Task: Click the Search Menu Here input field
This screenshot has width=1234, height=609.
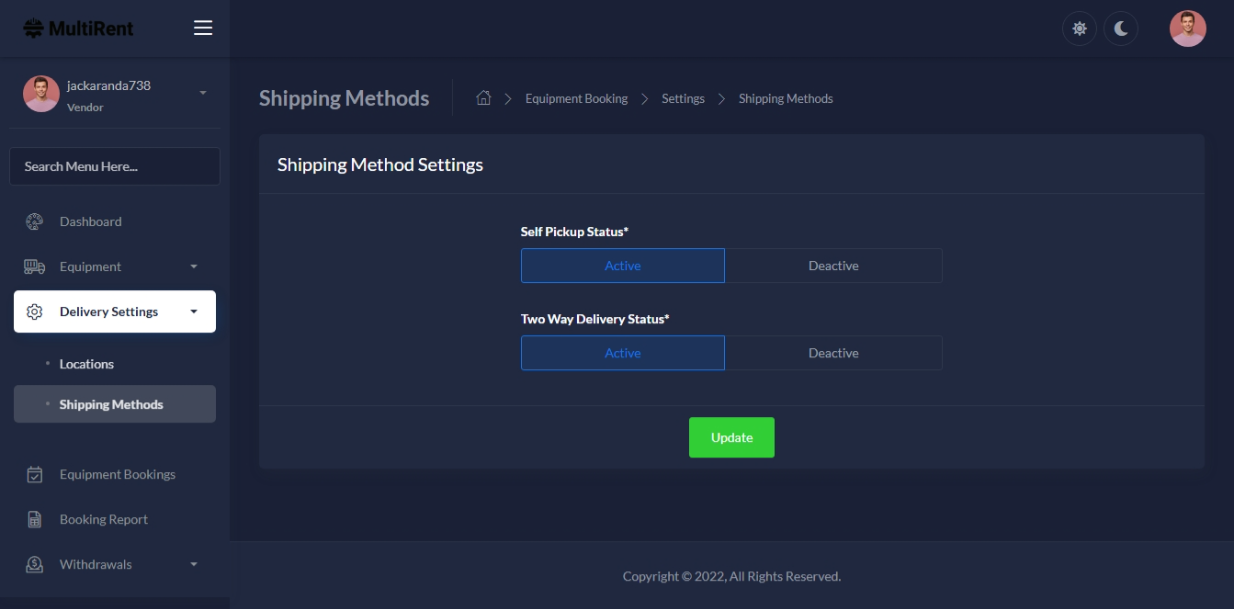Action: [114, 167]
